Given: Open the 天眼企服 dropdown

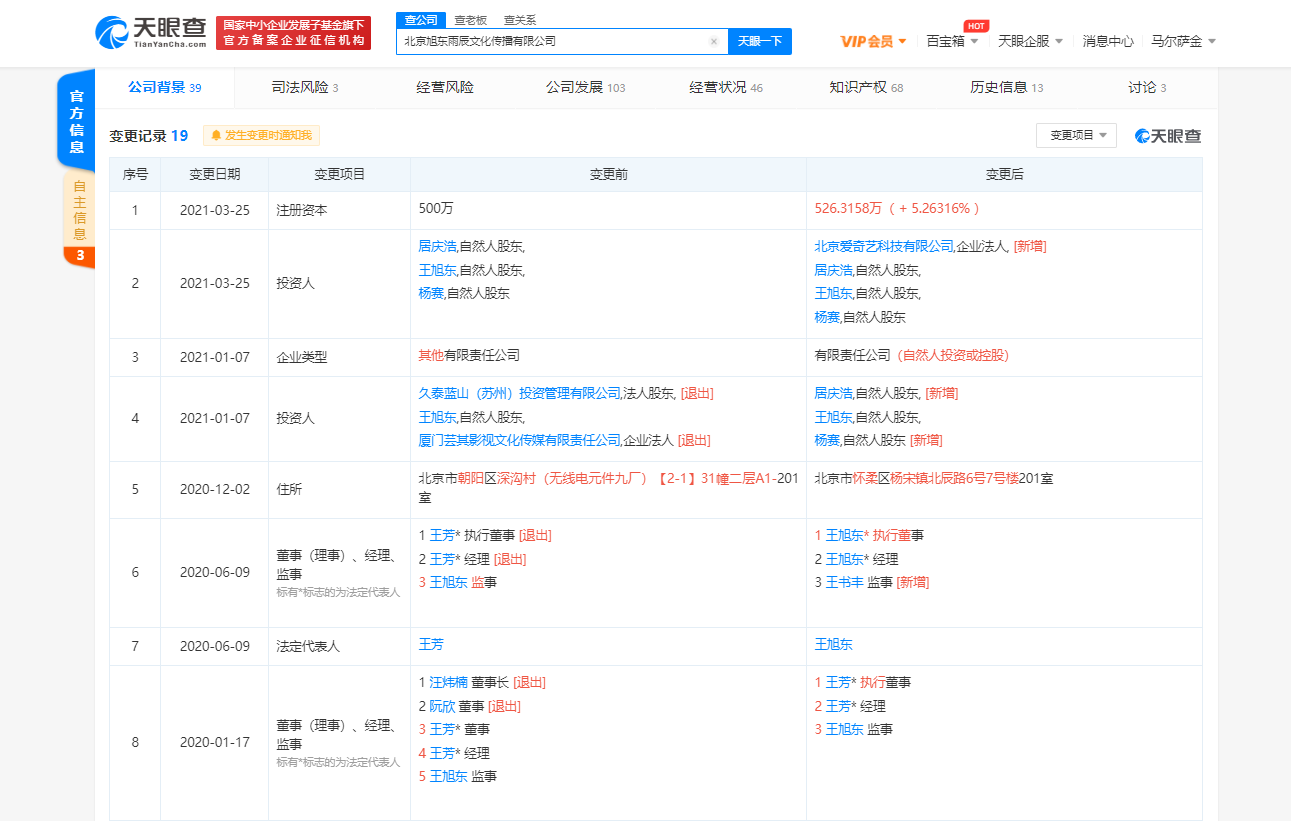Looking at the screenshot, I should (x=1030, y=41).
